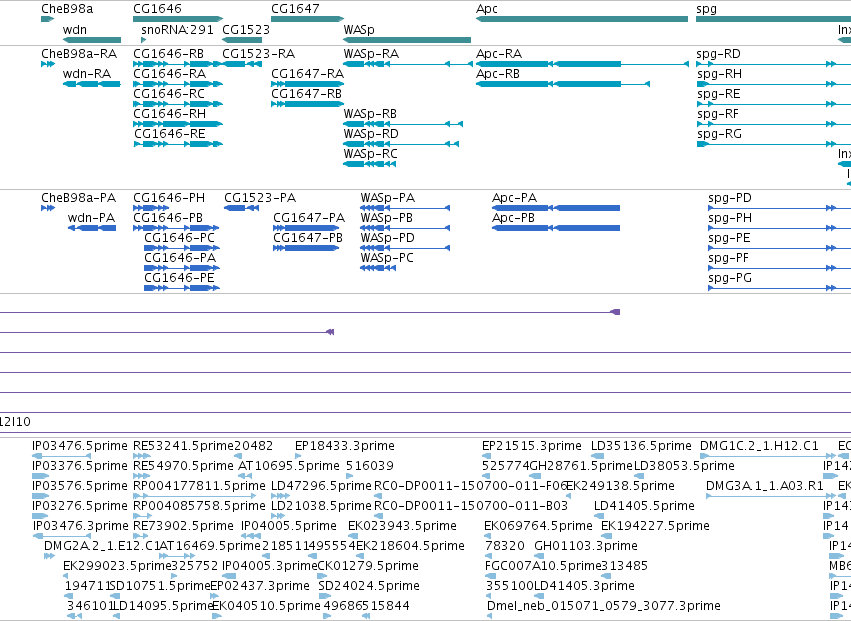This screenshot has height=621, width=851.
Task: Open transcript CheB98a-RA
Action: (x=79, y=54)
